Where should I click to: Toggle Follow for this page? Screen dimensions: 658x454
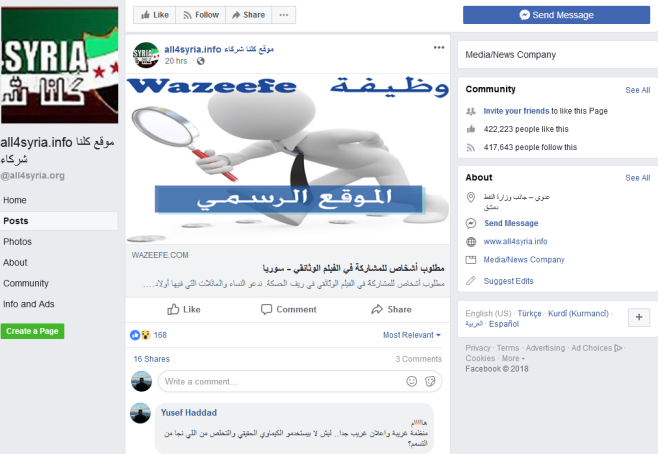(x=201, y=15)
